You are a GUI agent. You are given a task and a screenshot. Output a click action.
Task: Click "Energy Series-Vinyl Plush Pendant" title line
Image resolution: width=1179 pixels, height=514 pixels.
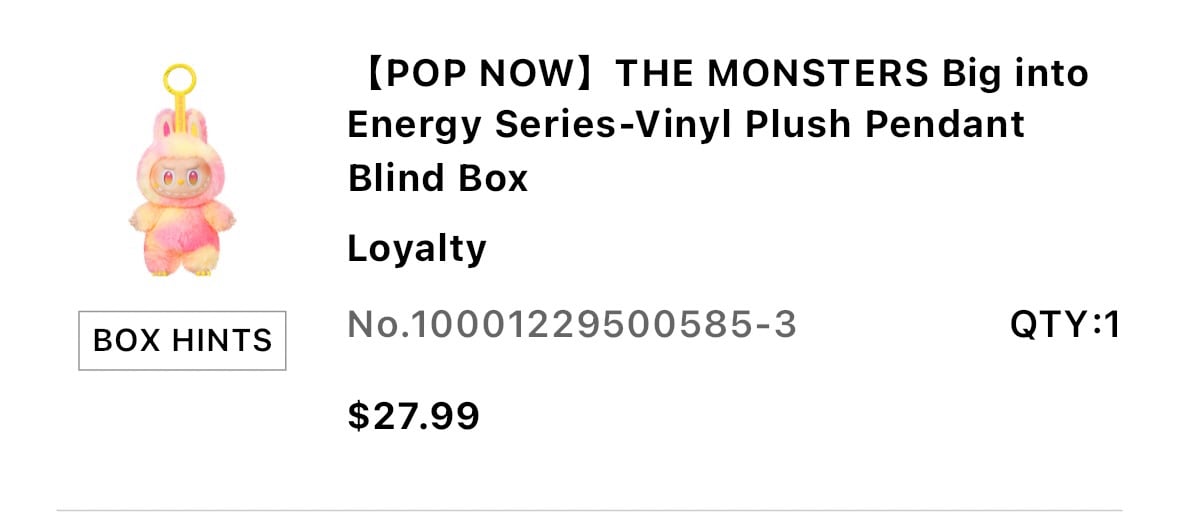tap(686, 125)
